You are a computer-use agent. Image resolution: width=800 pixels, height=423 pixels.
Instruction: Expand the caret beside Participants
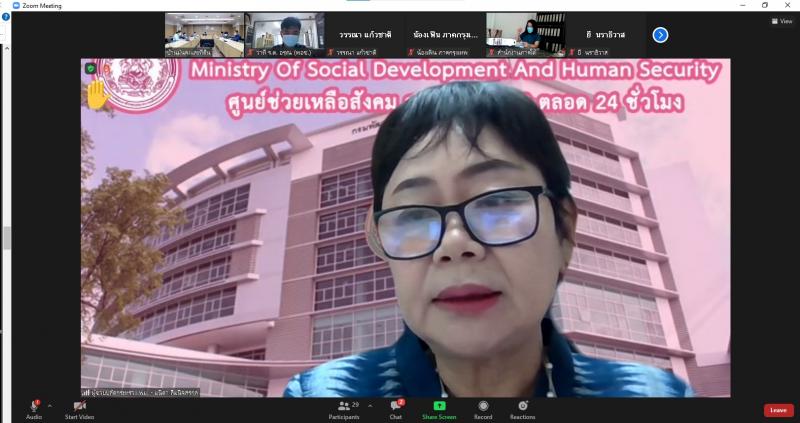tap(370, 406)
